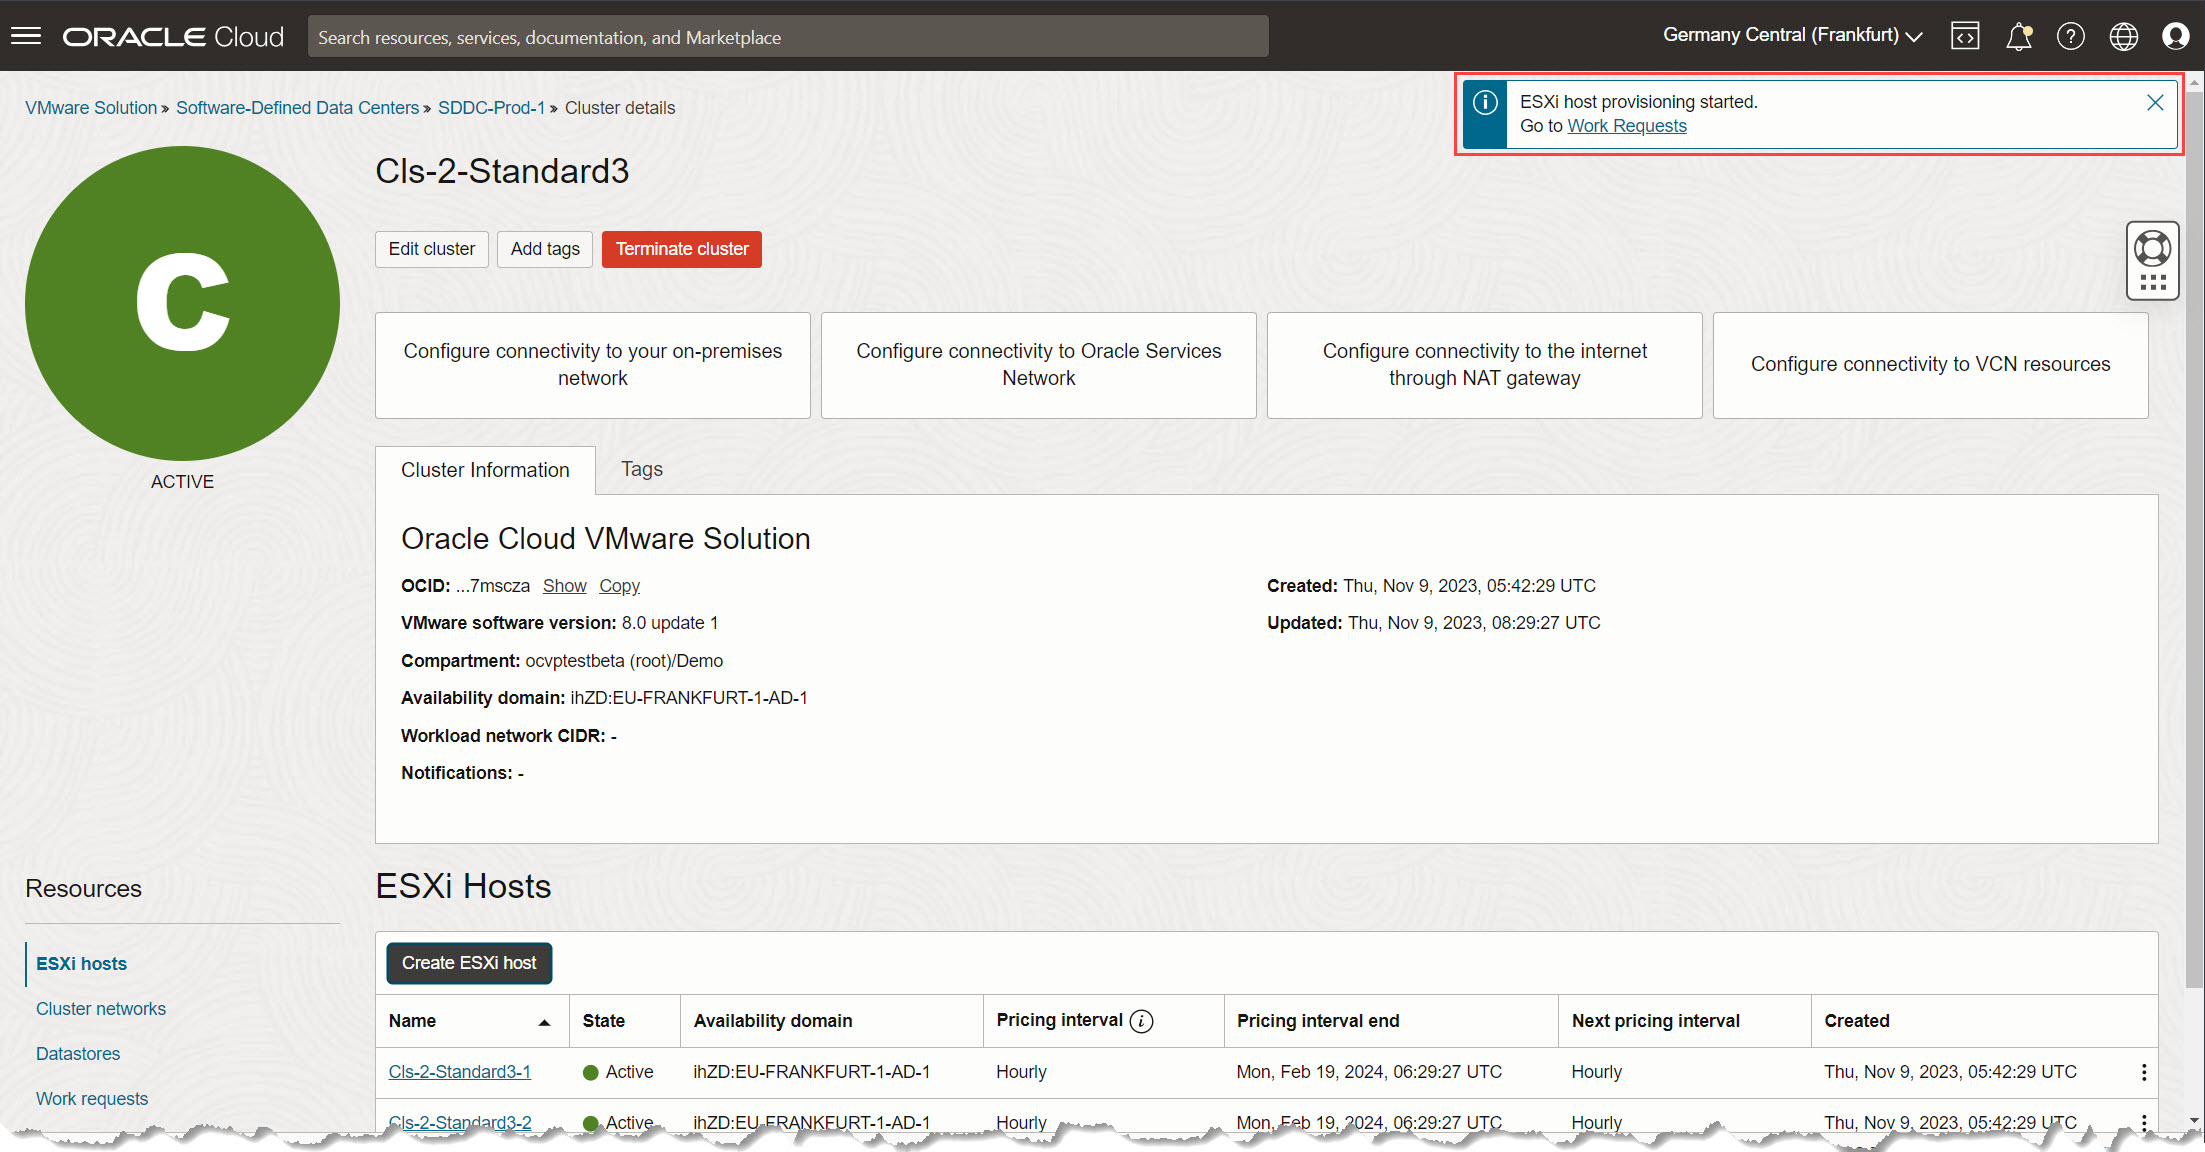Click the Oracle Cloud hamburger menu icon

pyautogui.click(x=26, y=35)
